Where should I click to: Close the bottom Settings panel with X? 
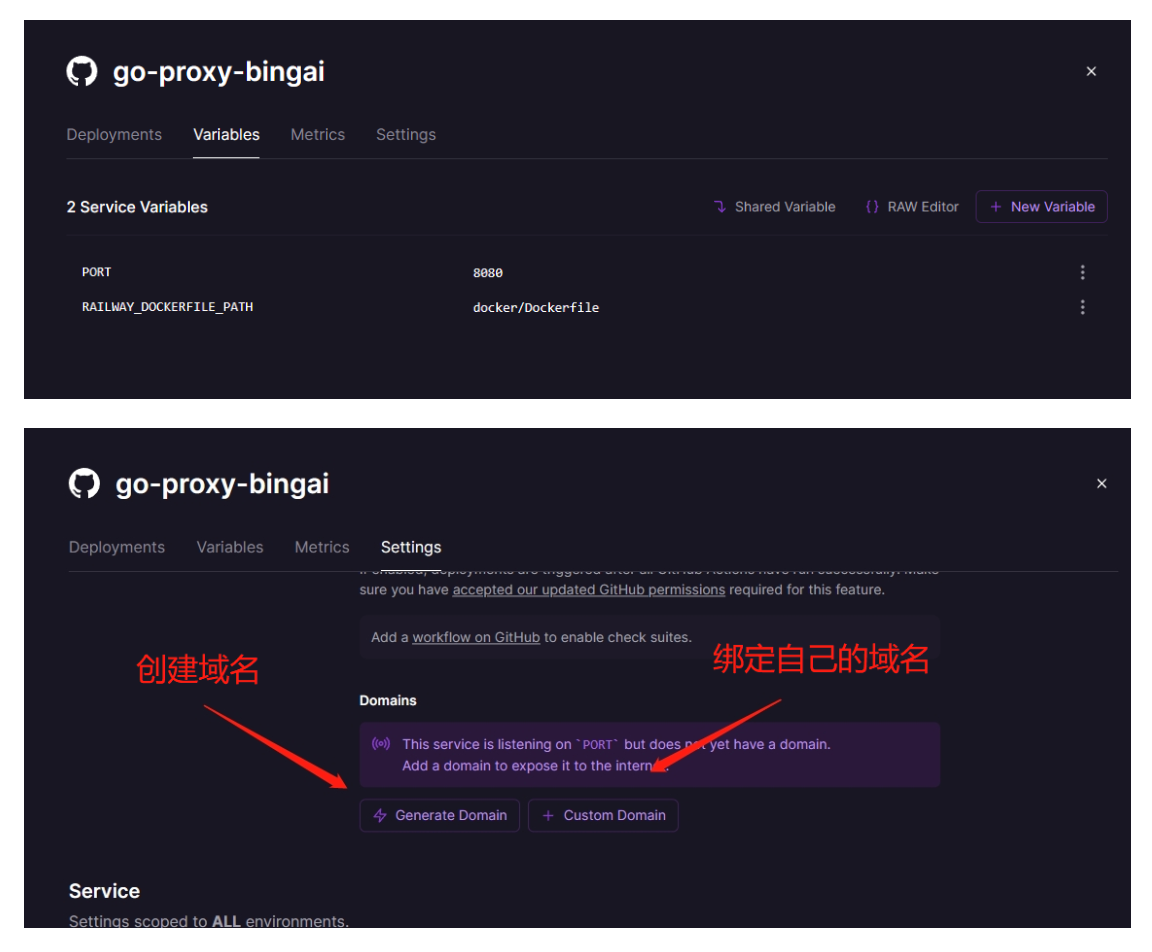click(x=1101, y=484)
